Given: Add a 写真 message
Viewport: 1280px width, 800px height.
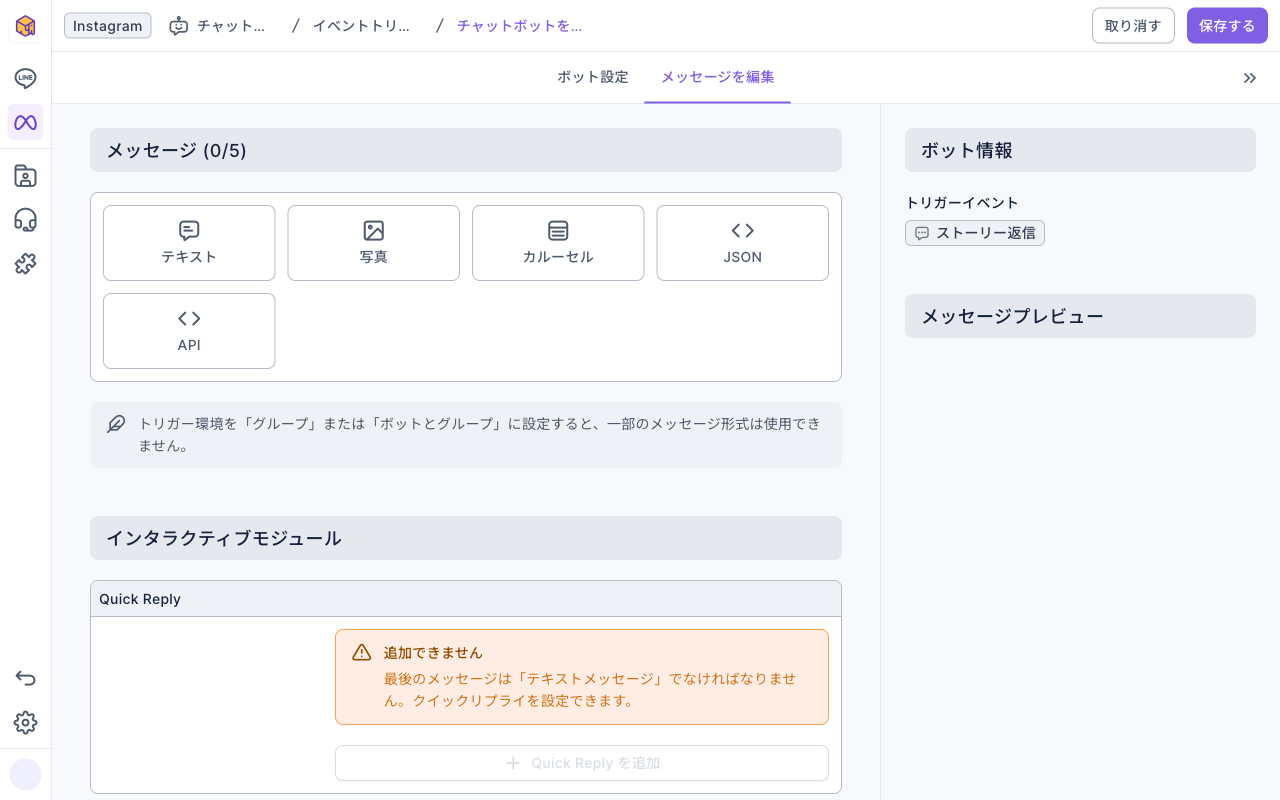Looking at the screenshot, I should point(374,243).
